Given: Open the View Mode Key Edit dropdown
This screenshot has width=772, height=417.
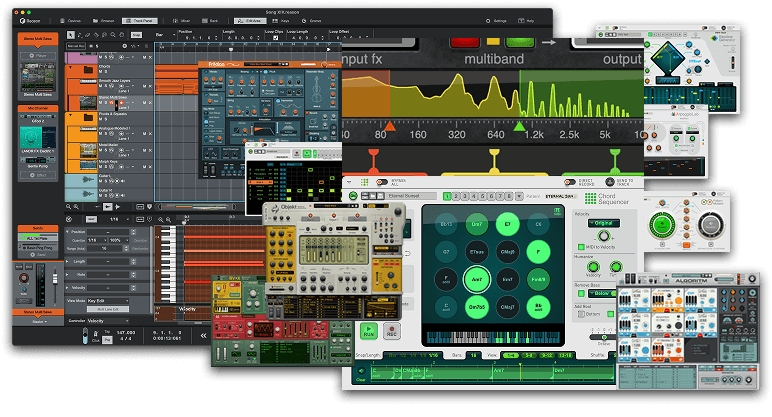Looking at the screenshot, I should click(108, 301).
